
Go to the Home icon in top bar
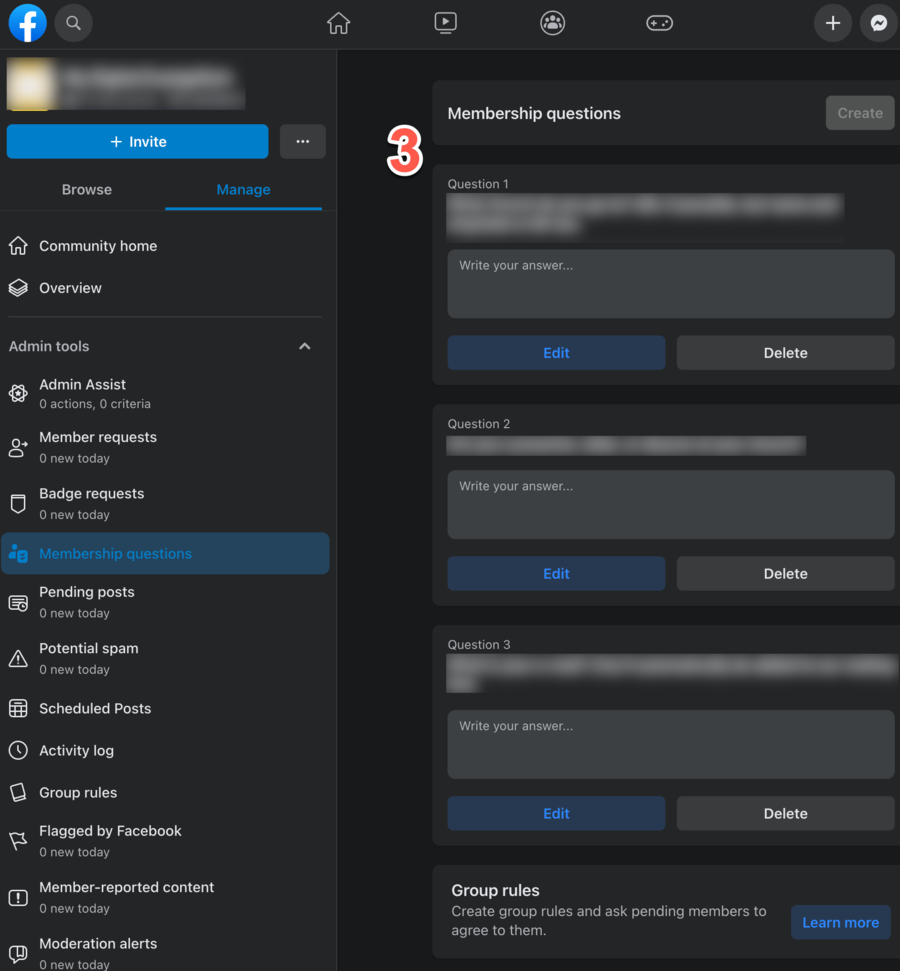(x=339, y=22)
